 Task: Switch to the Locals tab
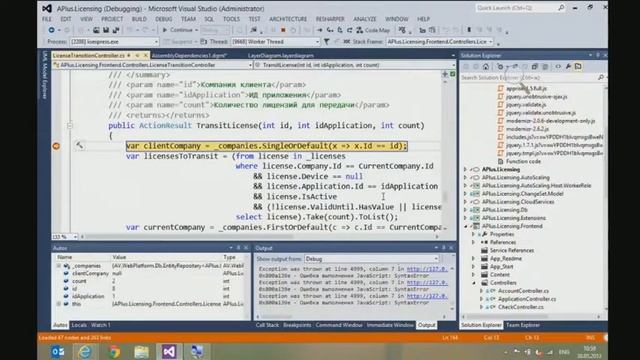[x=79, y=325]
